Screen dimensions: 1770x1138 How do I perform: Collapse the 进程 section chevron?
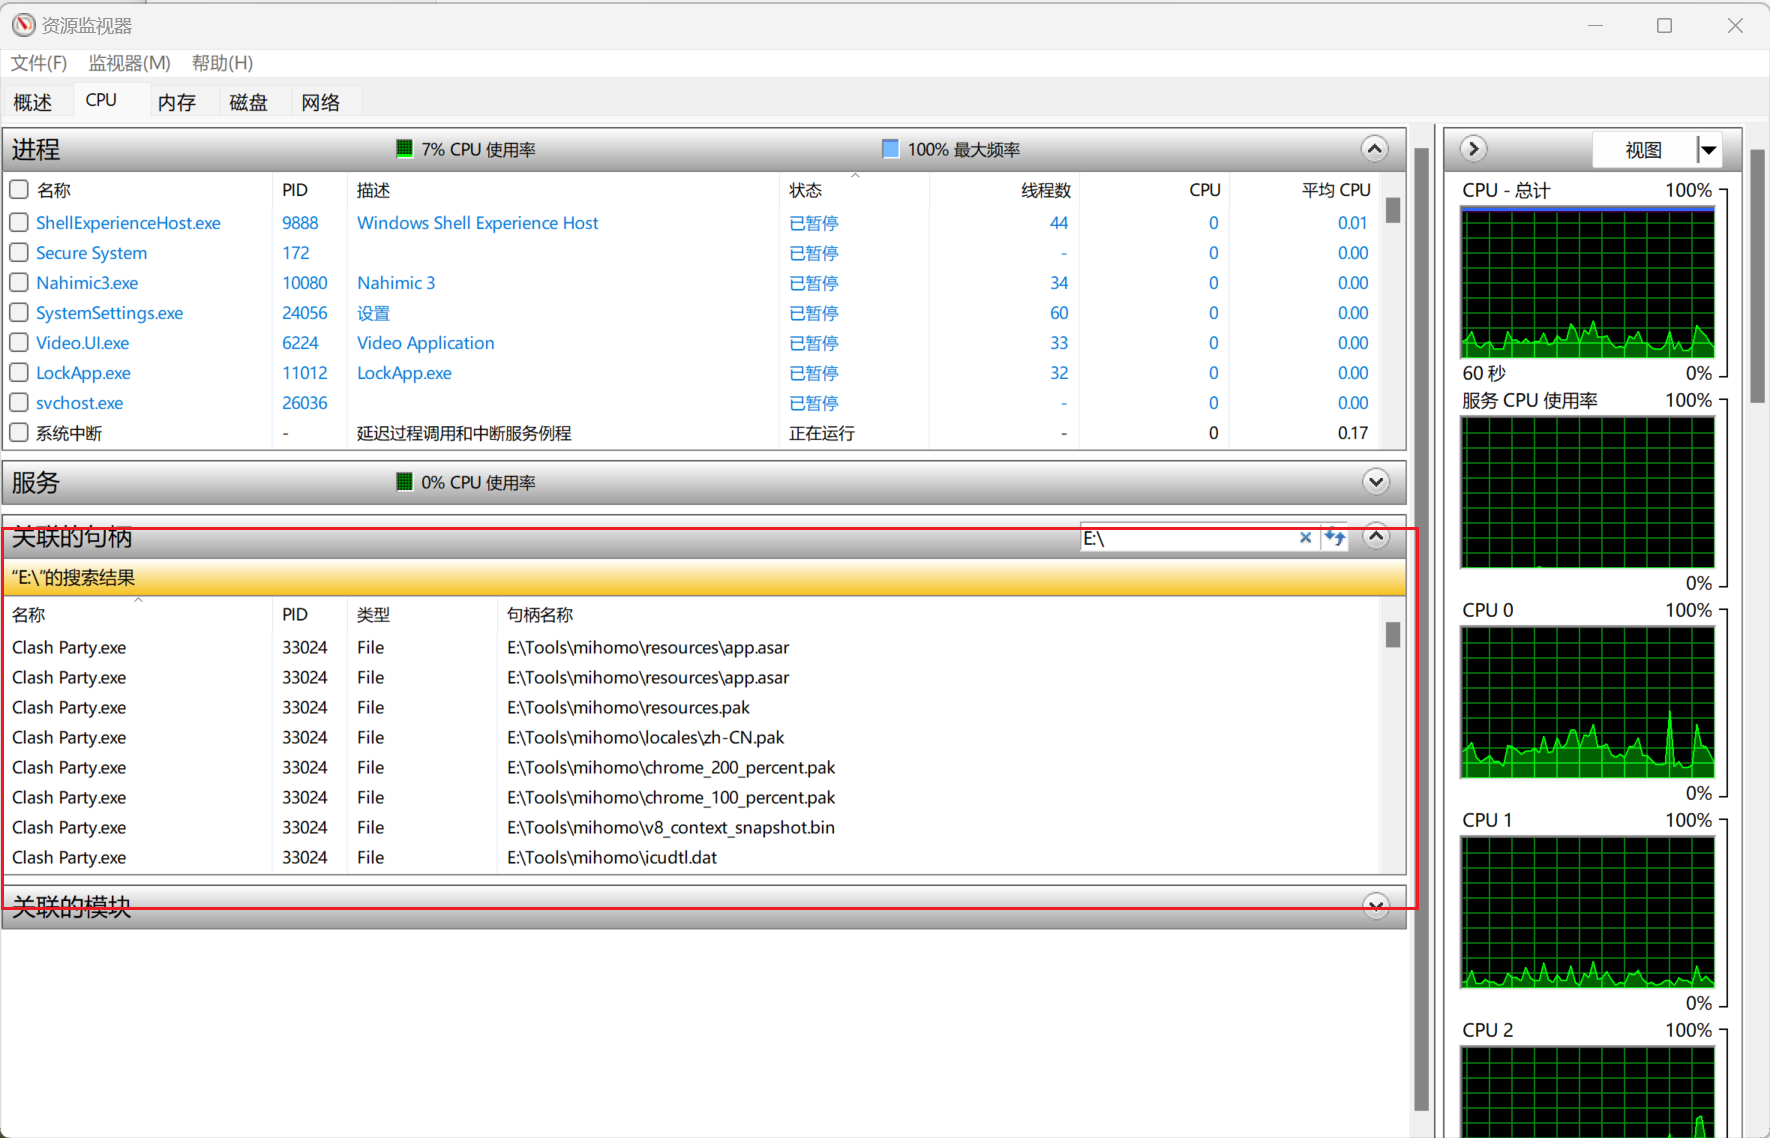[x=1375, y=149]
